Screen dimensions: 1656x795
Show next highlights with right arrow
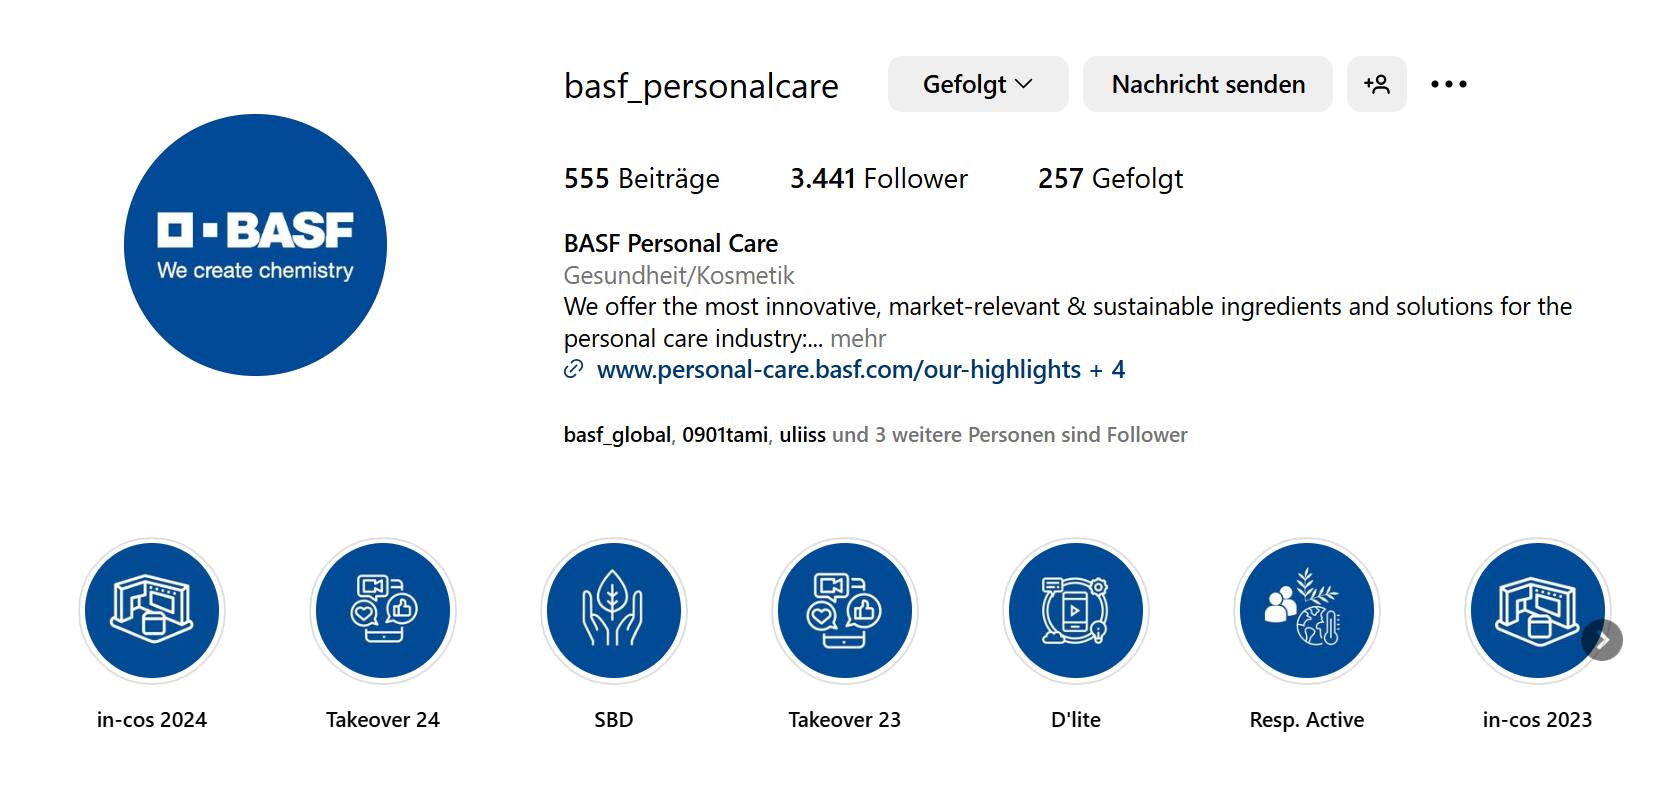[1602, 640]
